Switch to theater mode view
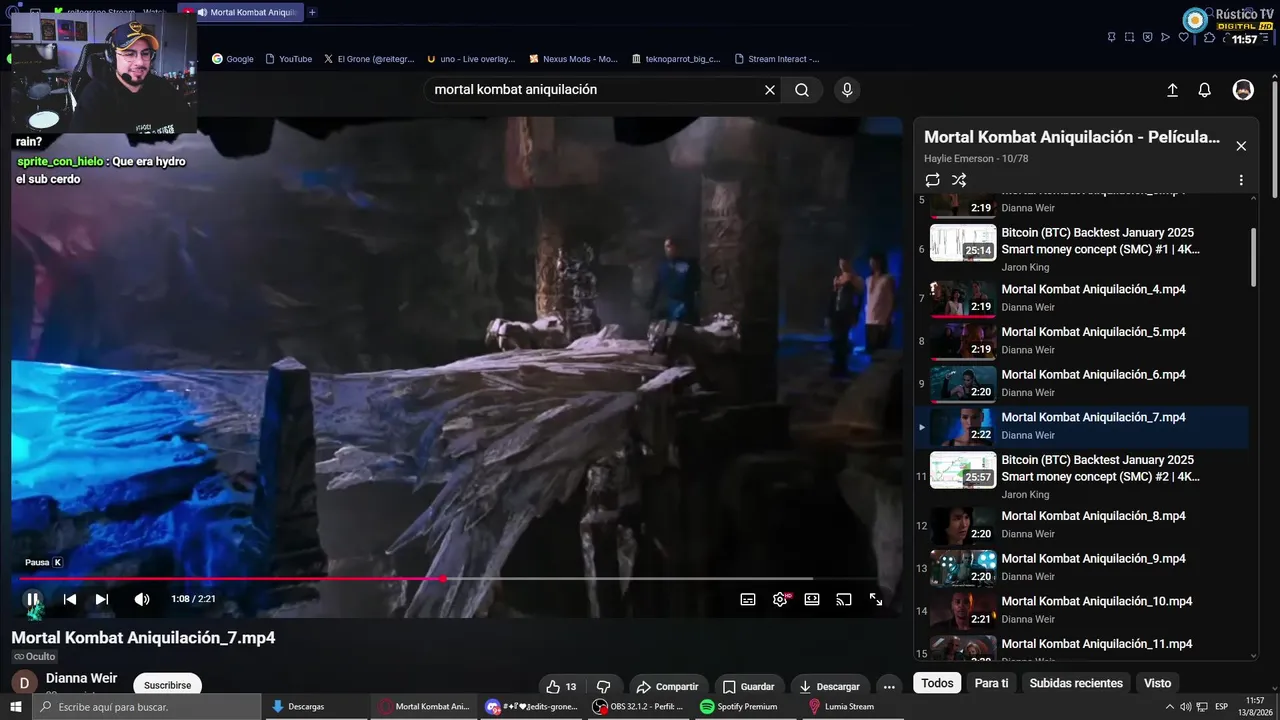The width and height of the screenshot is (1280, 720). [812, 599]
